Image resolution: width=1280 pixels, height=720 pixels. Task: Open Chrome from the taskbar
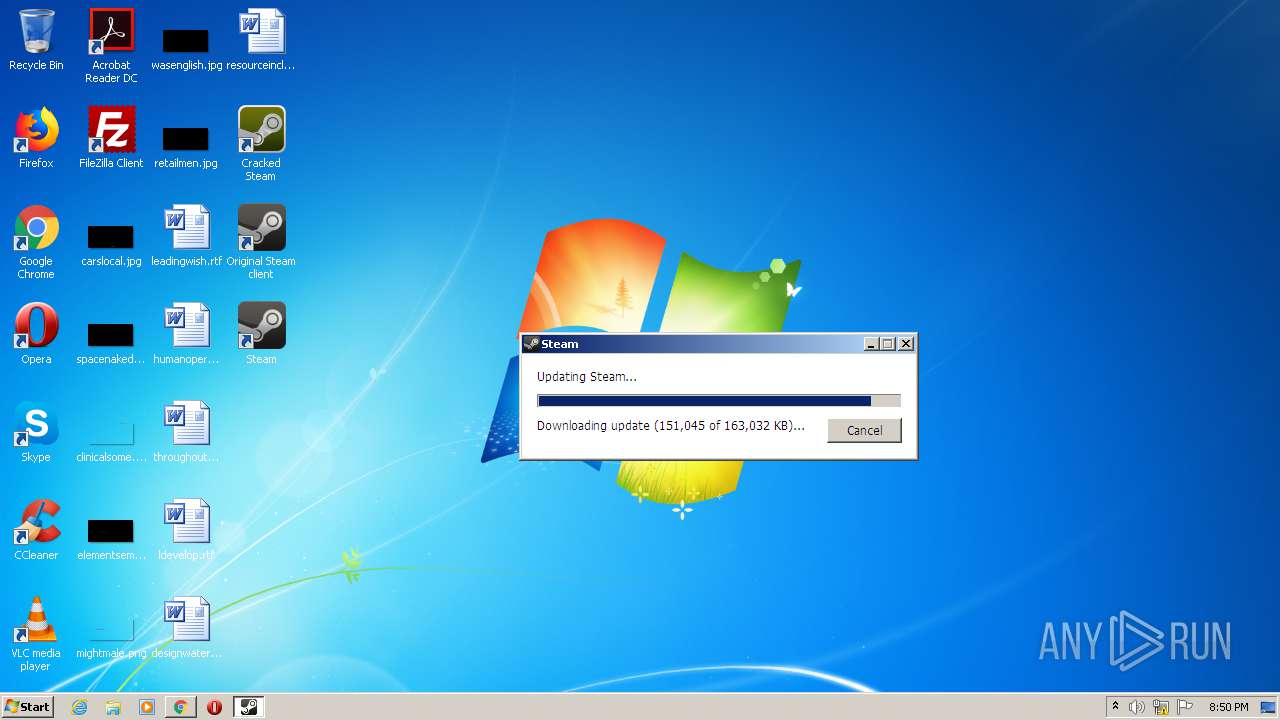click(180, 707)
